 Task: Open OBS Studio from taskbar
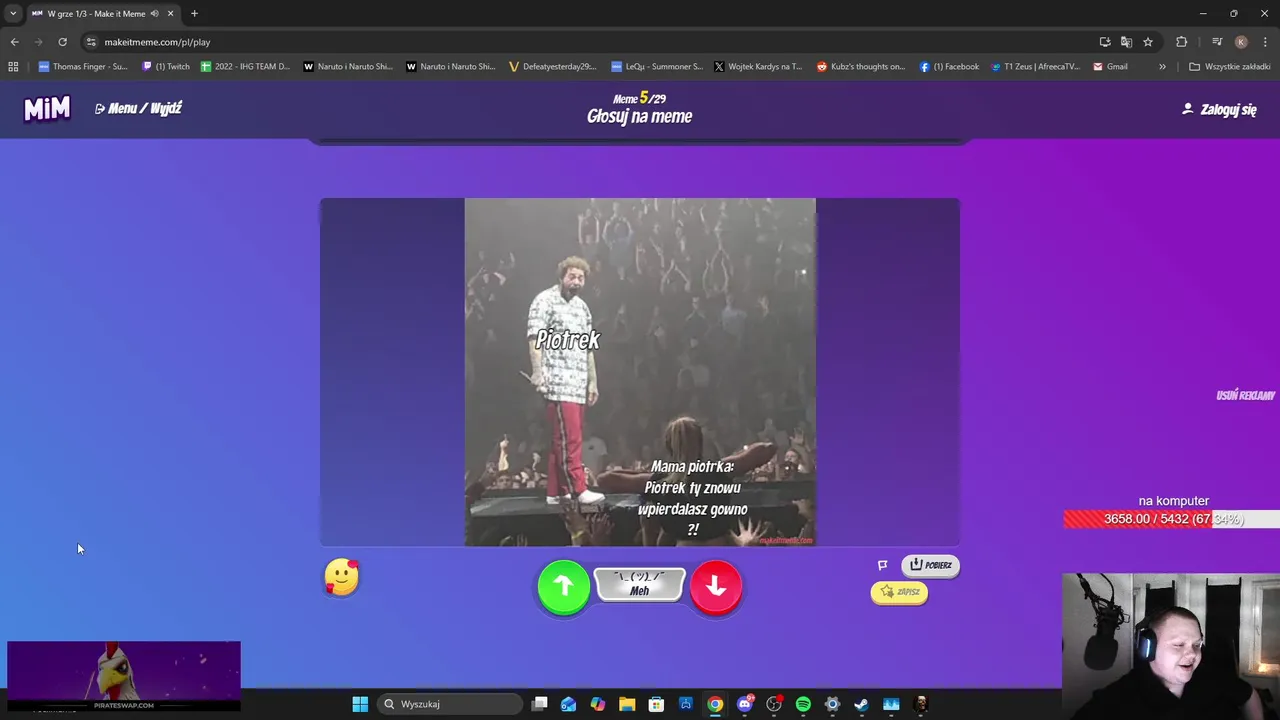[774, 704]
